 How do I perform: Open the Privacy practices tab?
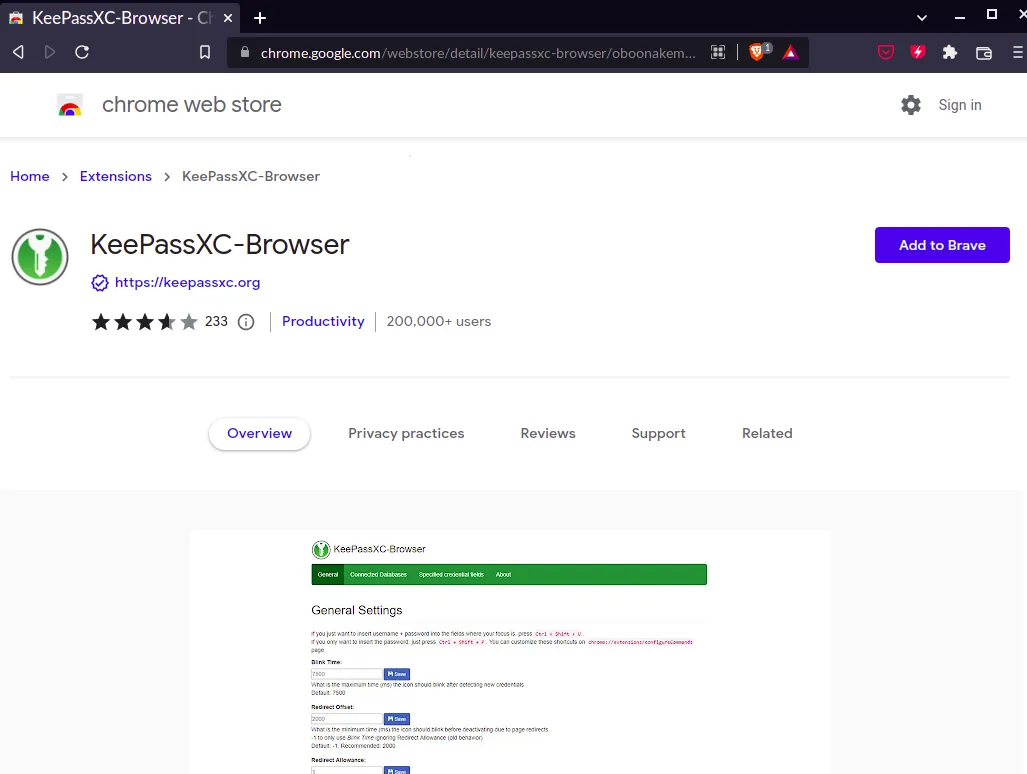coord(406,433)
